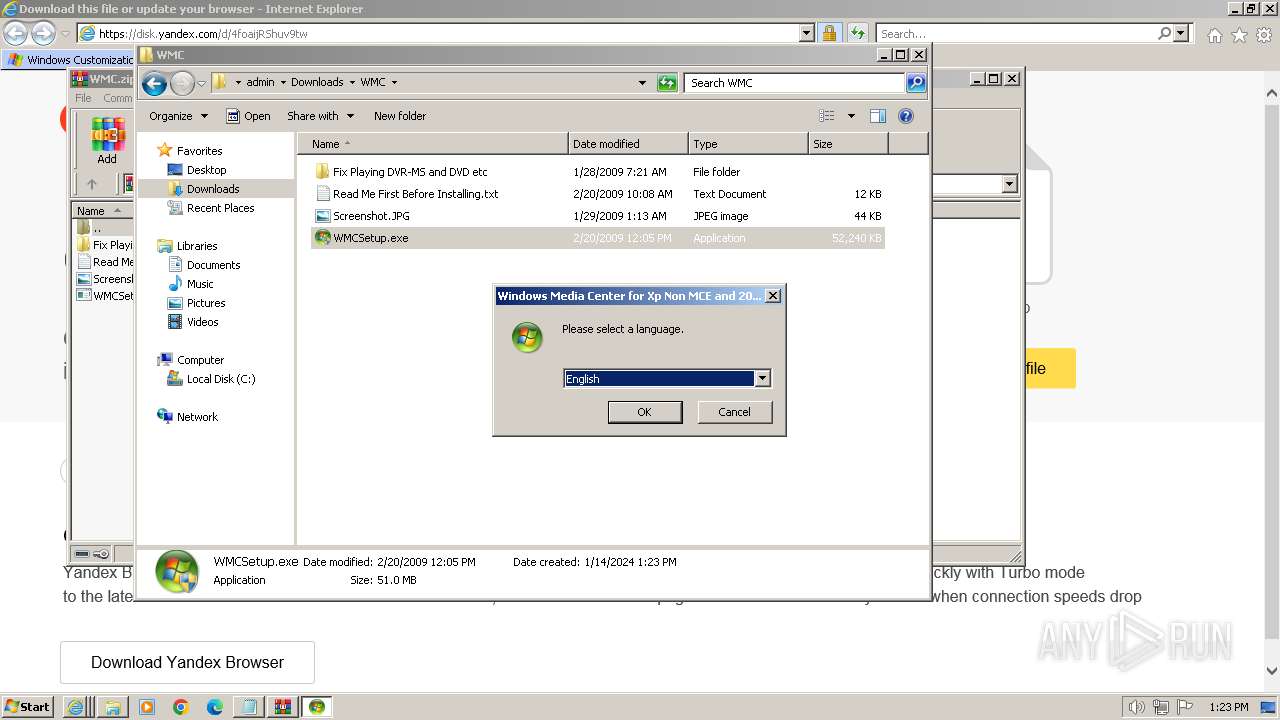Click the taskbar clock showing 1:23 PM
Image resolution: width=1280 pixels, height=720 pixels.
[1229, 707]
